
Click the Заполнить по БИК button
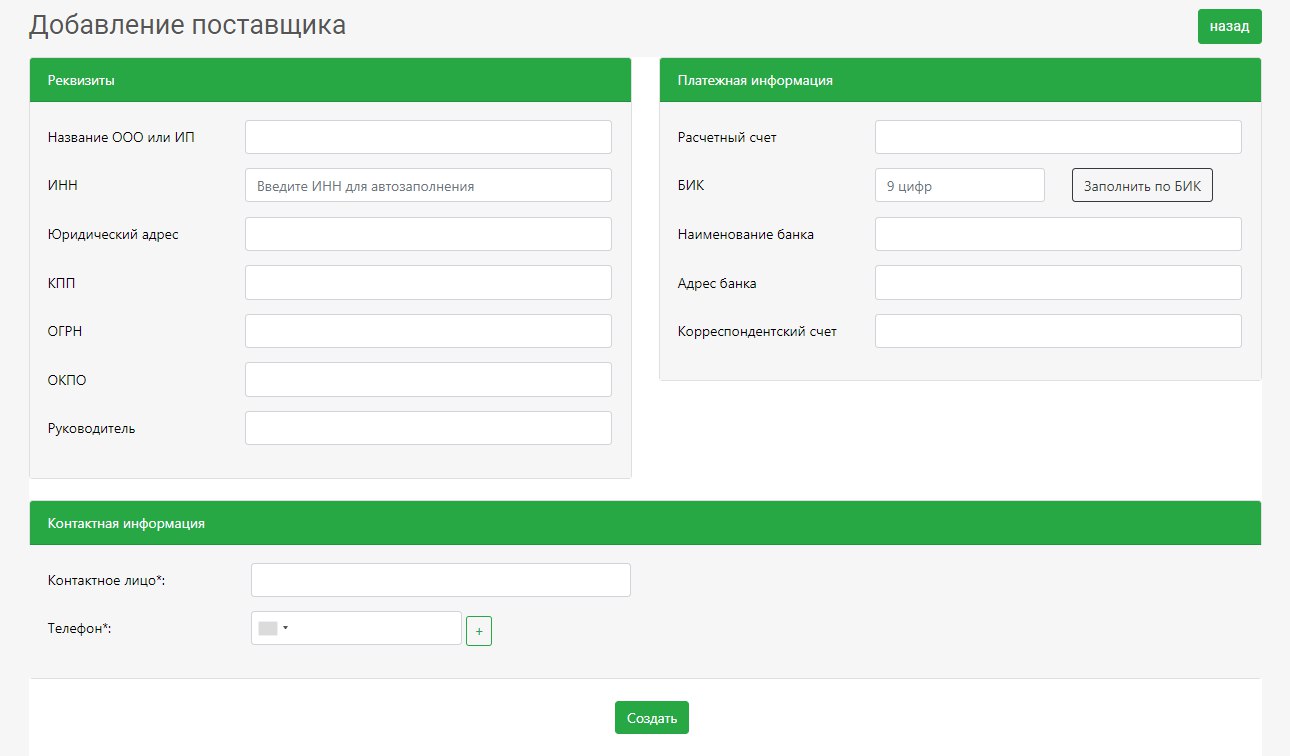pos(1142,185)
